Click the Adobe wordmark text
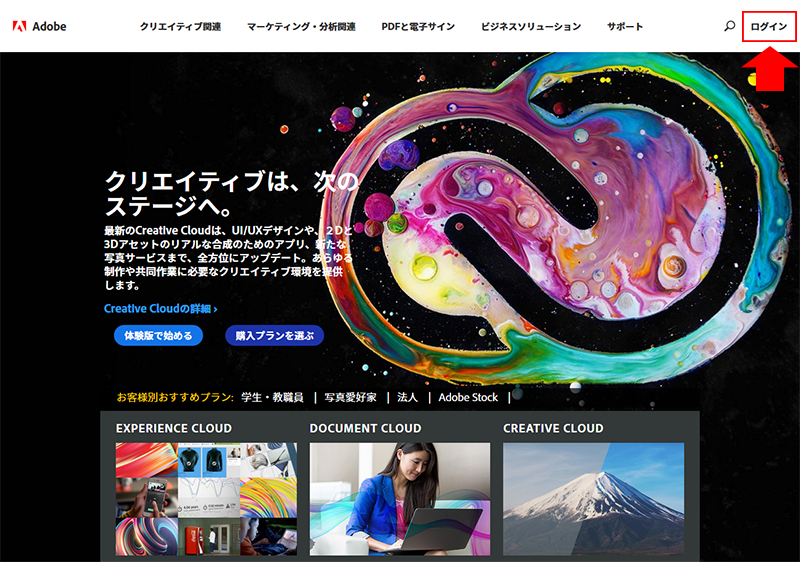Viewport: 800px width, 562px height. point(49,27)
